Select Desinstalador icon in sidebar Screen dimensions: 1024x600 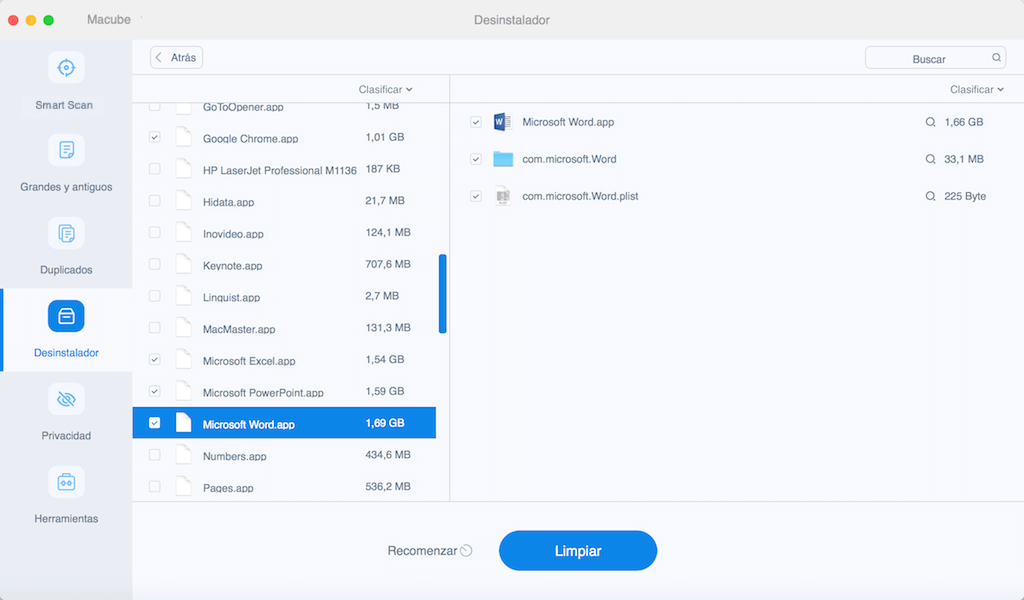pyautogui.click(x=66, y=316)
